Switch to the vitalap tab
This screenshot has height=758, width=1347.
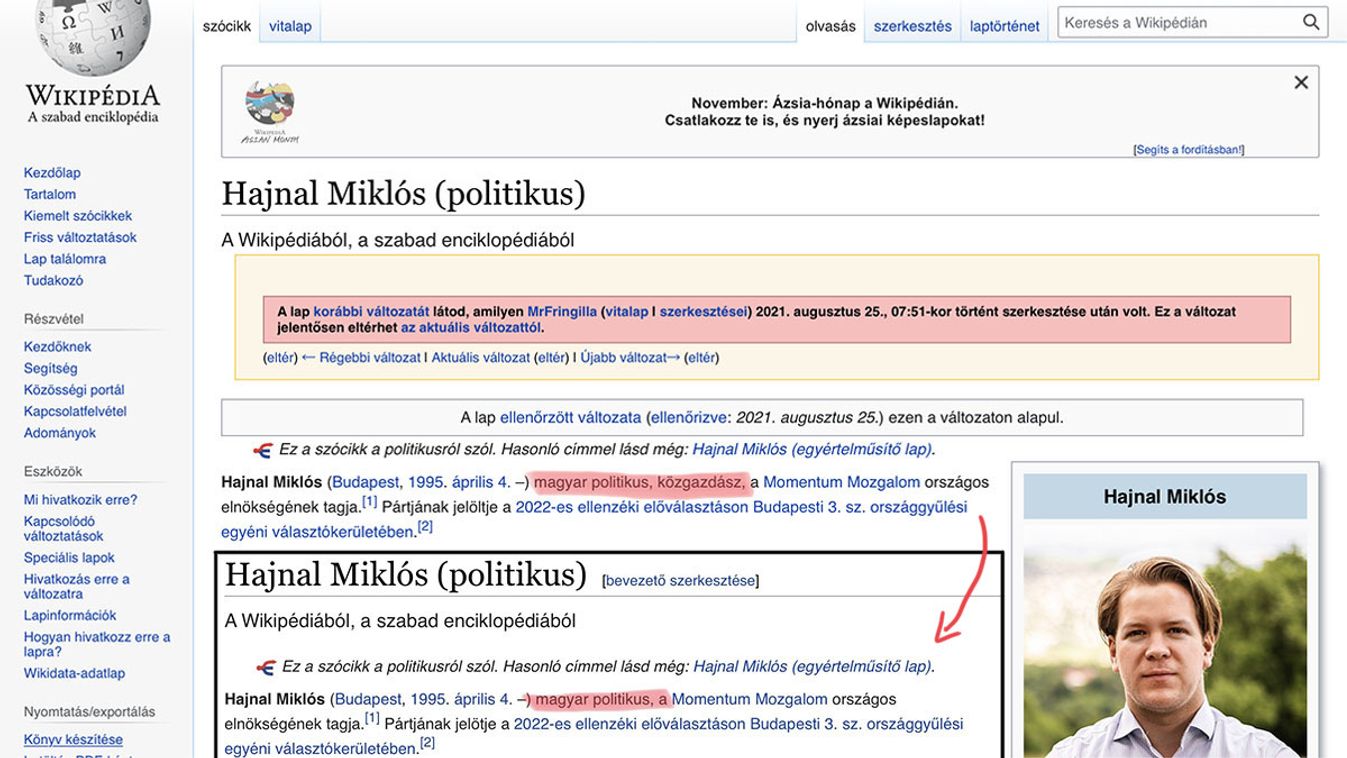[290, 26]
